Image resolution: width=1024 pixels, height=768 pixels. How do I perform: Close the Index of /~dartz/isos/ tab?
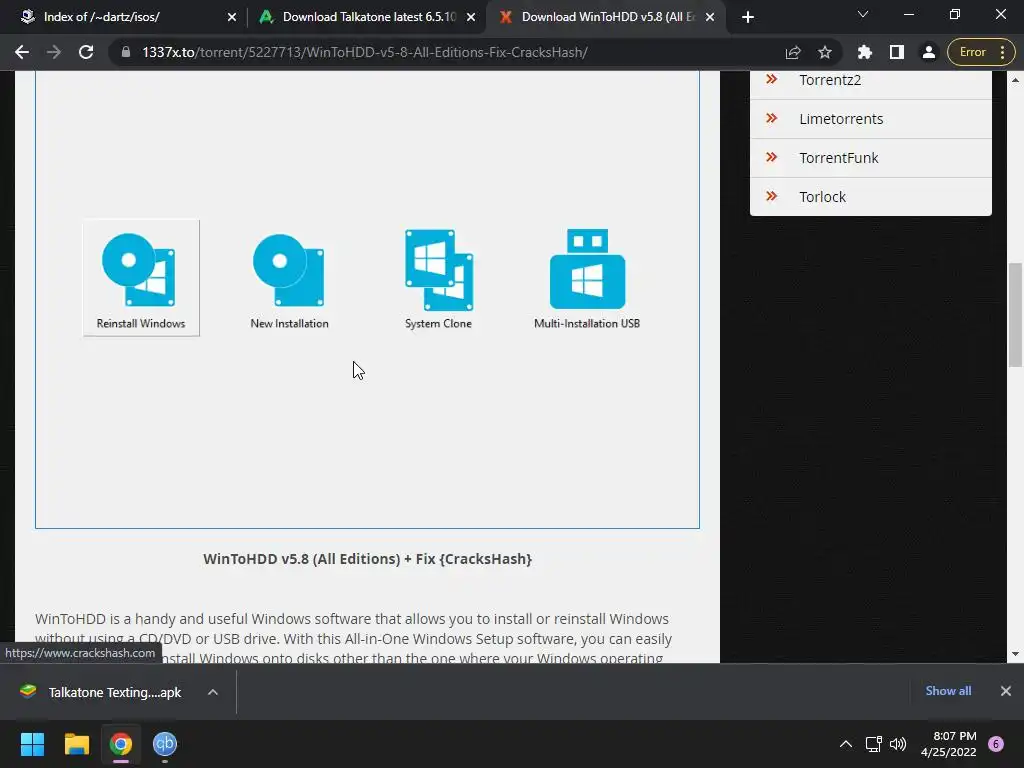pos(232,17)
